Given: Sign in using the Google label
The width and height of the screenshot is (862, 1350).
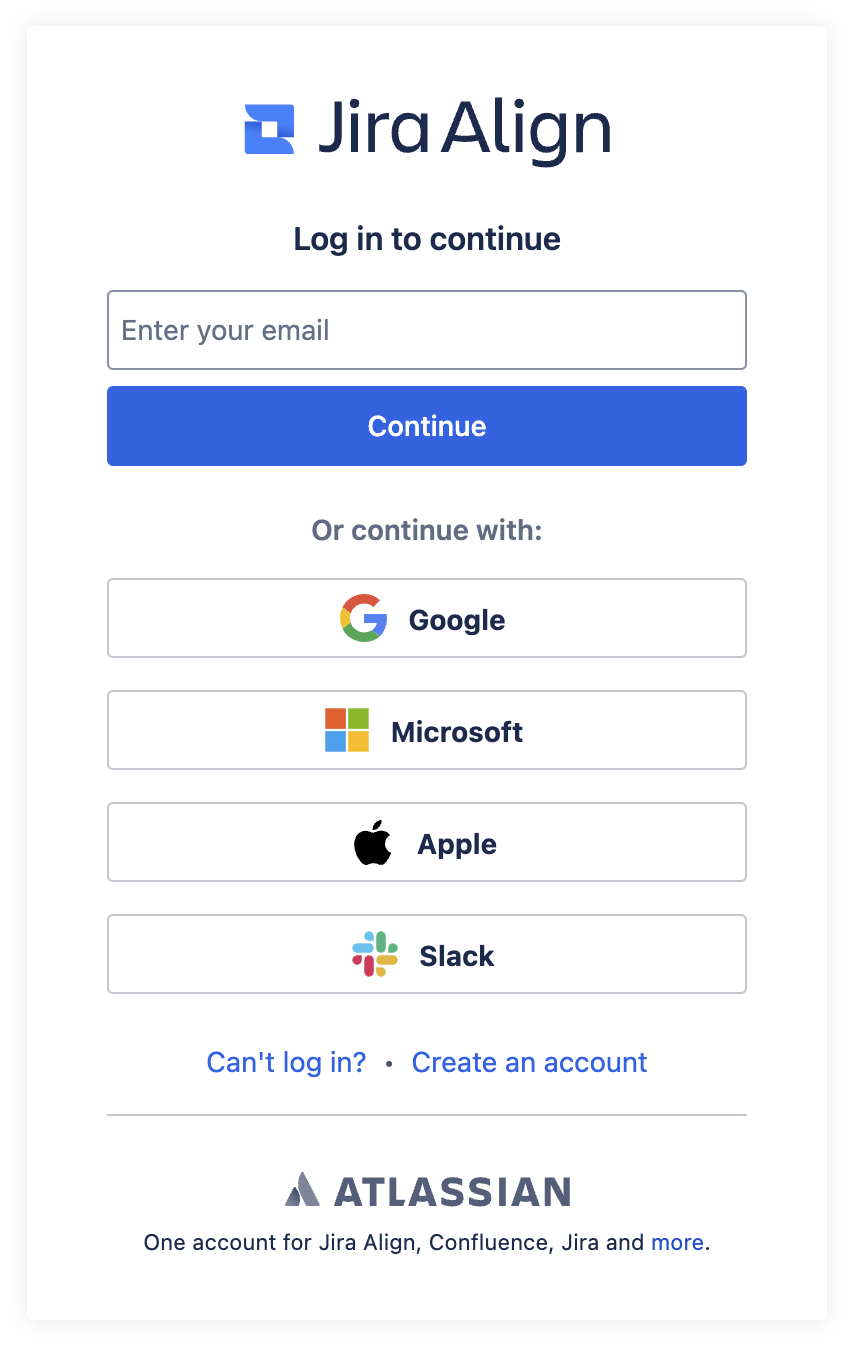Looking at the screenshot, I should click(x=457, y=620).
